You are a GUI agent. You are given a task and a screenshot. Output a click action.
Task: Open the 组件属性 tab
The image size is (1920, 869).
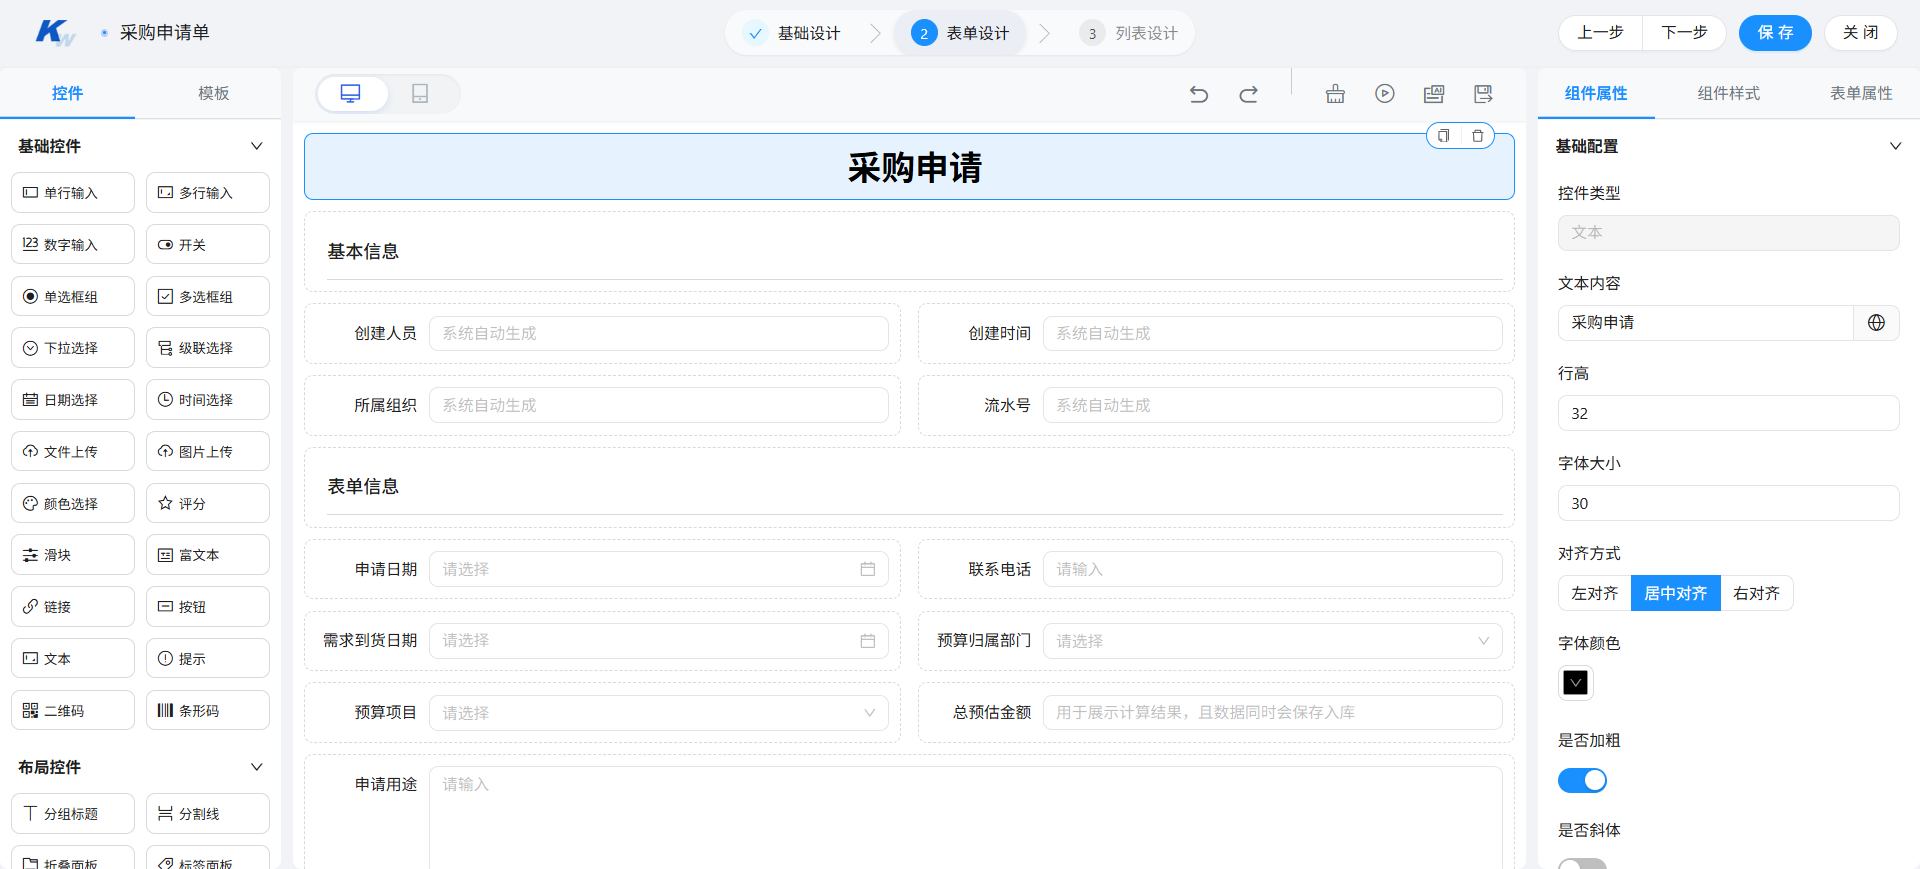[1596, 93]
